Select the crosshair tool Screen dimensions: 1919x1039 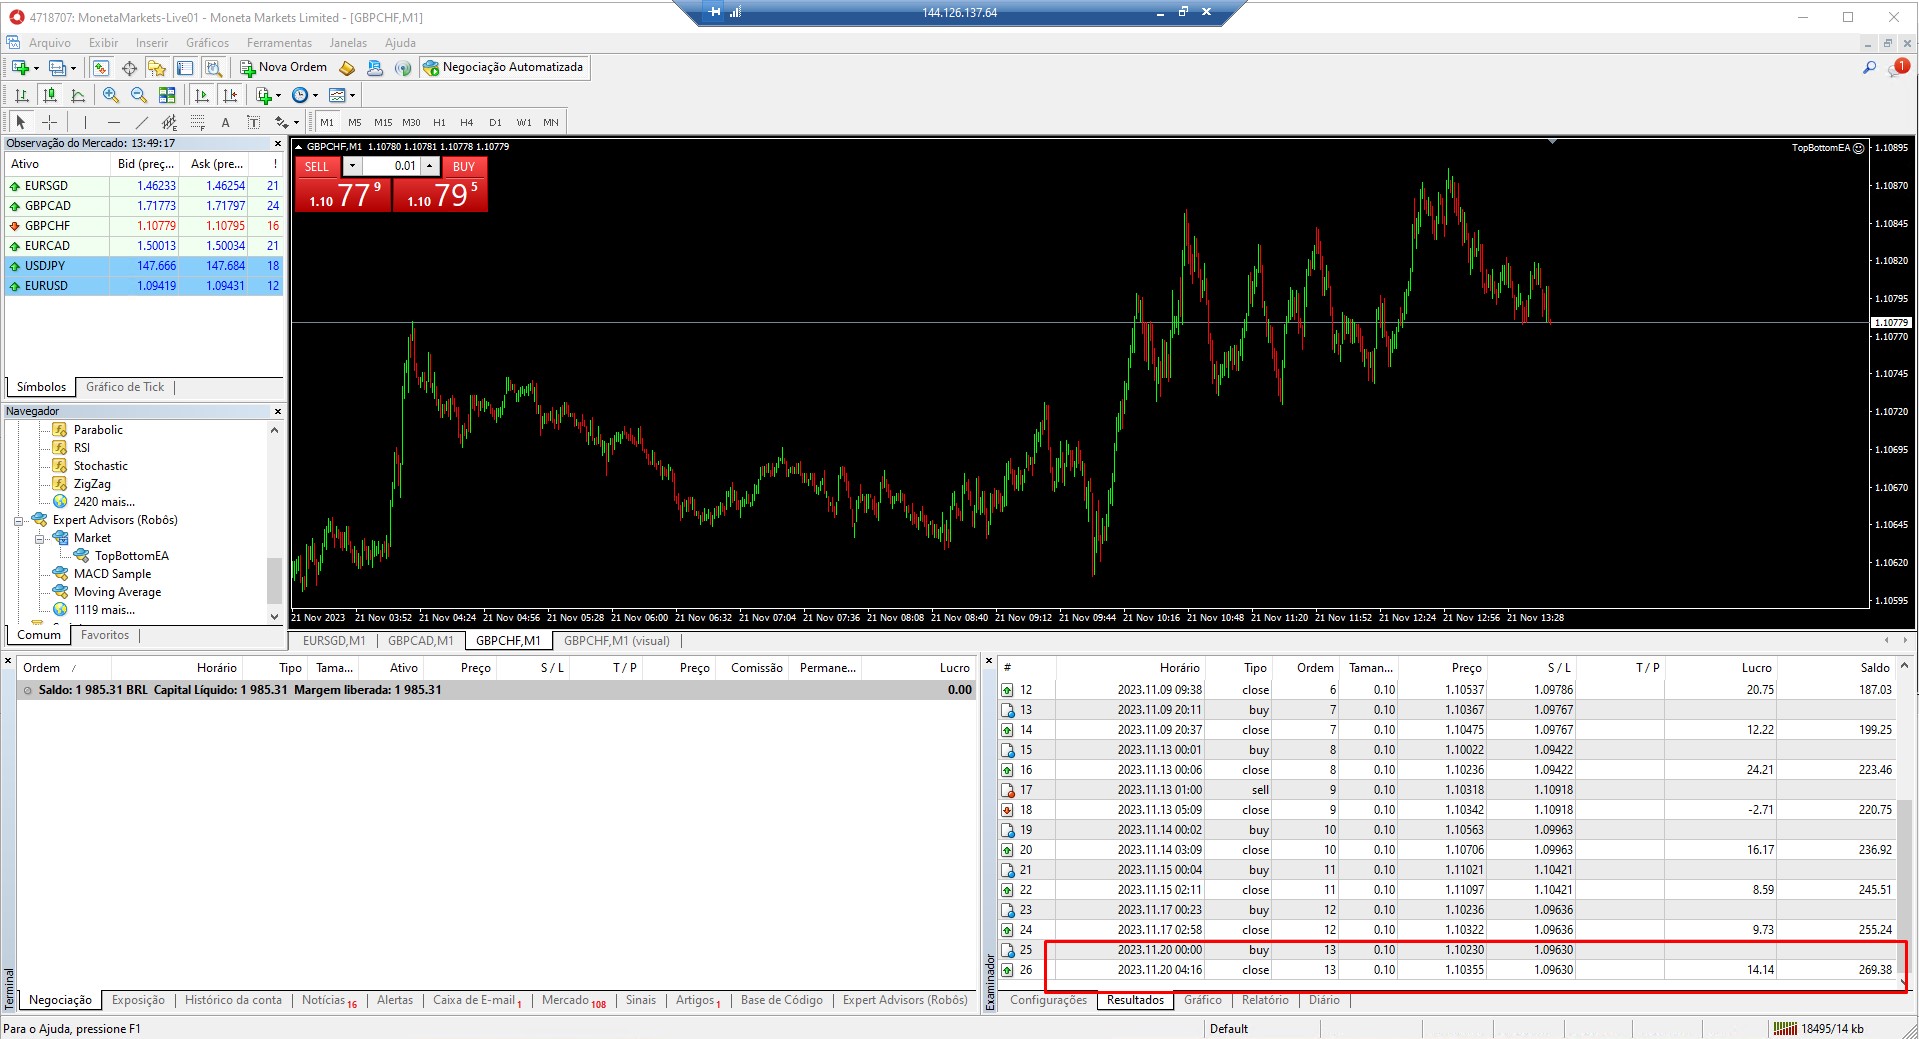pos(49,122)
